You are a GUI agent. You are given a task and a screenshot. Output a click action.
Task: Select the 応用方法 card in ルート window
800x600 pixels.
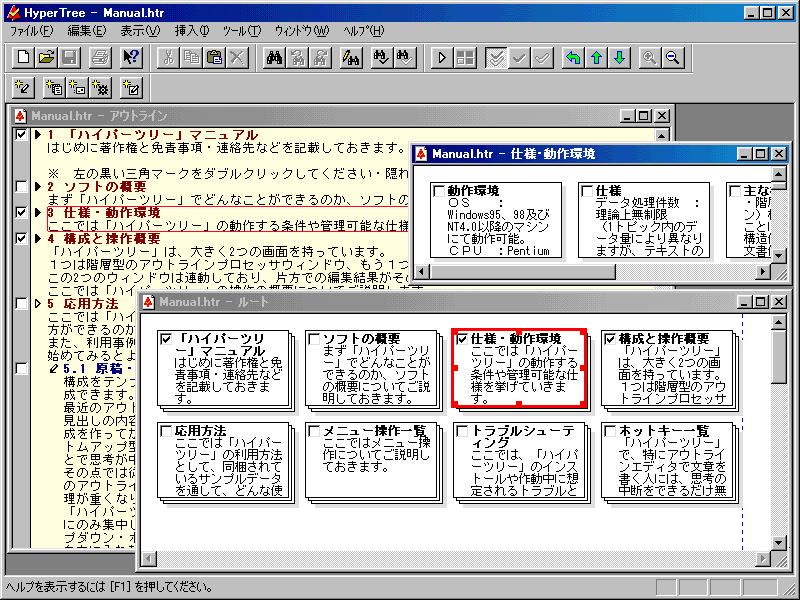223,460
